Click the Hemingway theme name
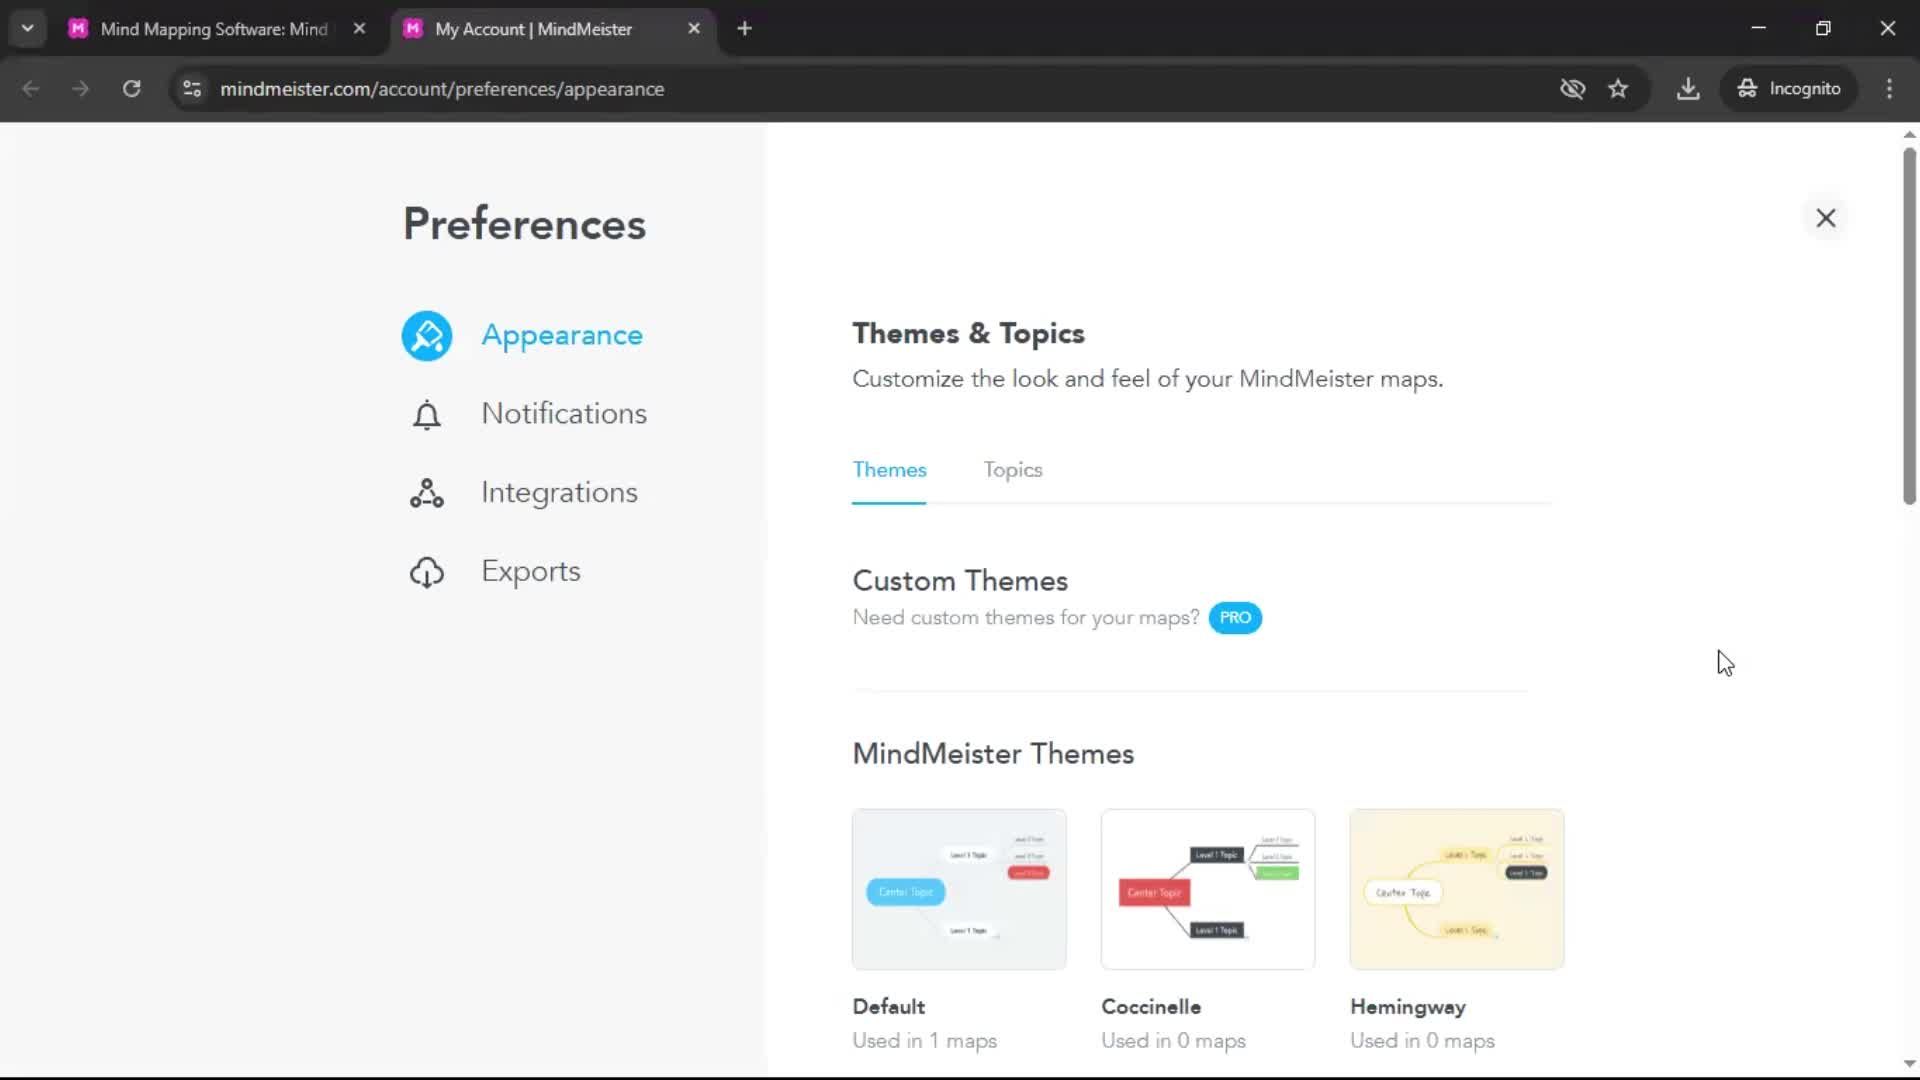Screen dimensions: 1920x1080 point(1408,1007)
